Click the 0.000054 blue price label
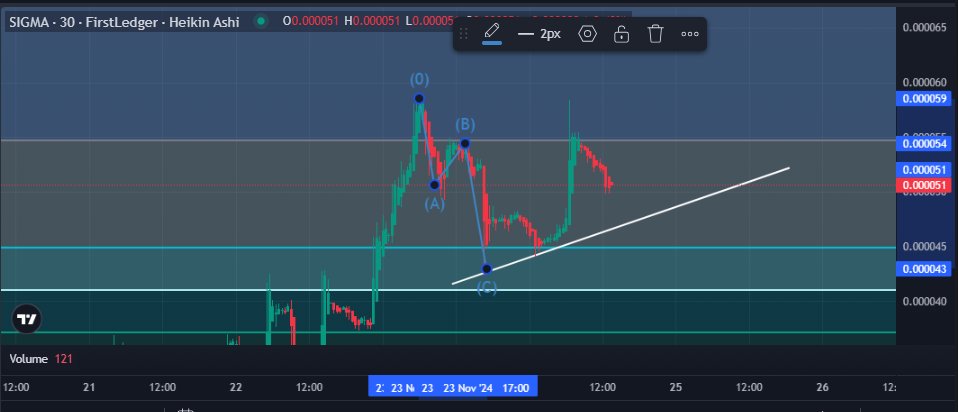Viewport: 958px width, 412px height. [x=925, y=144]
